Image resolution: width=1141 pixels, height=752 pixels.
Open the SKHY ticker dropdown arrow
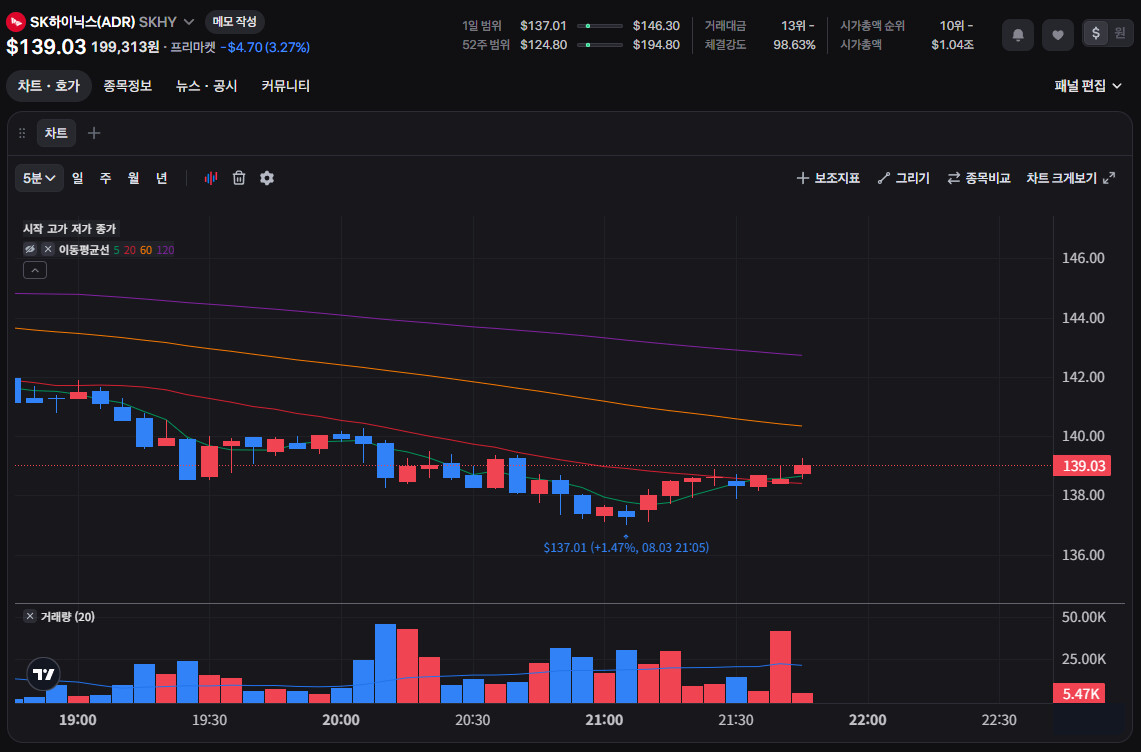[x=188, y=22]
